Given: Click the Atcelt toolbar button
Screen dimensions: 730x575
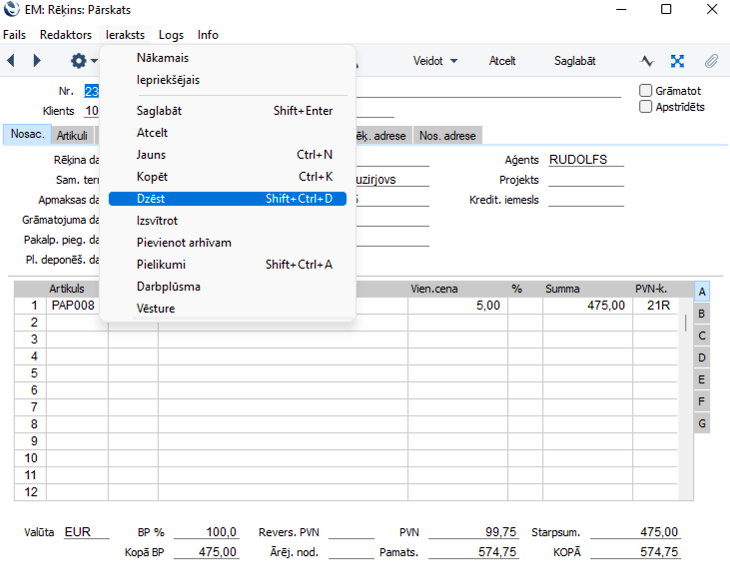Looking at the screenshot, I should 502,61.
